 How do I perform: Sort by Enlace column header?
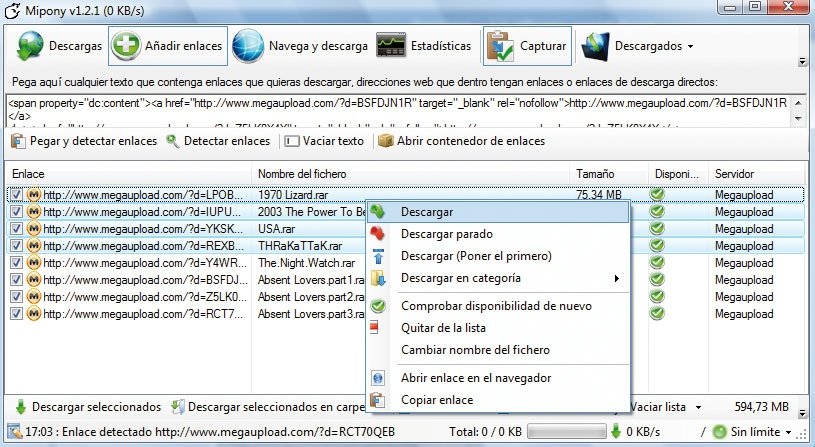128,174
